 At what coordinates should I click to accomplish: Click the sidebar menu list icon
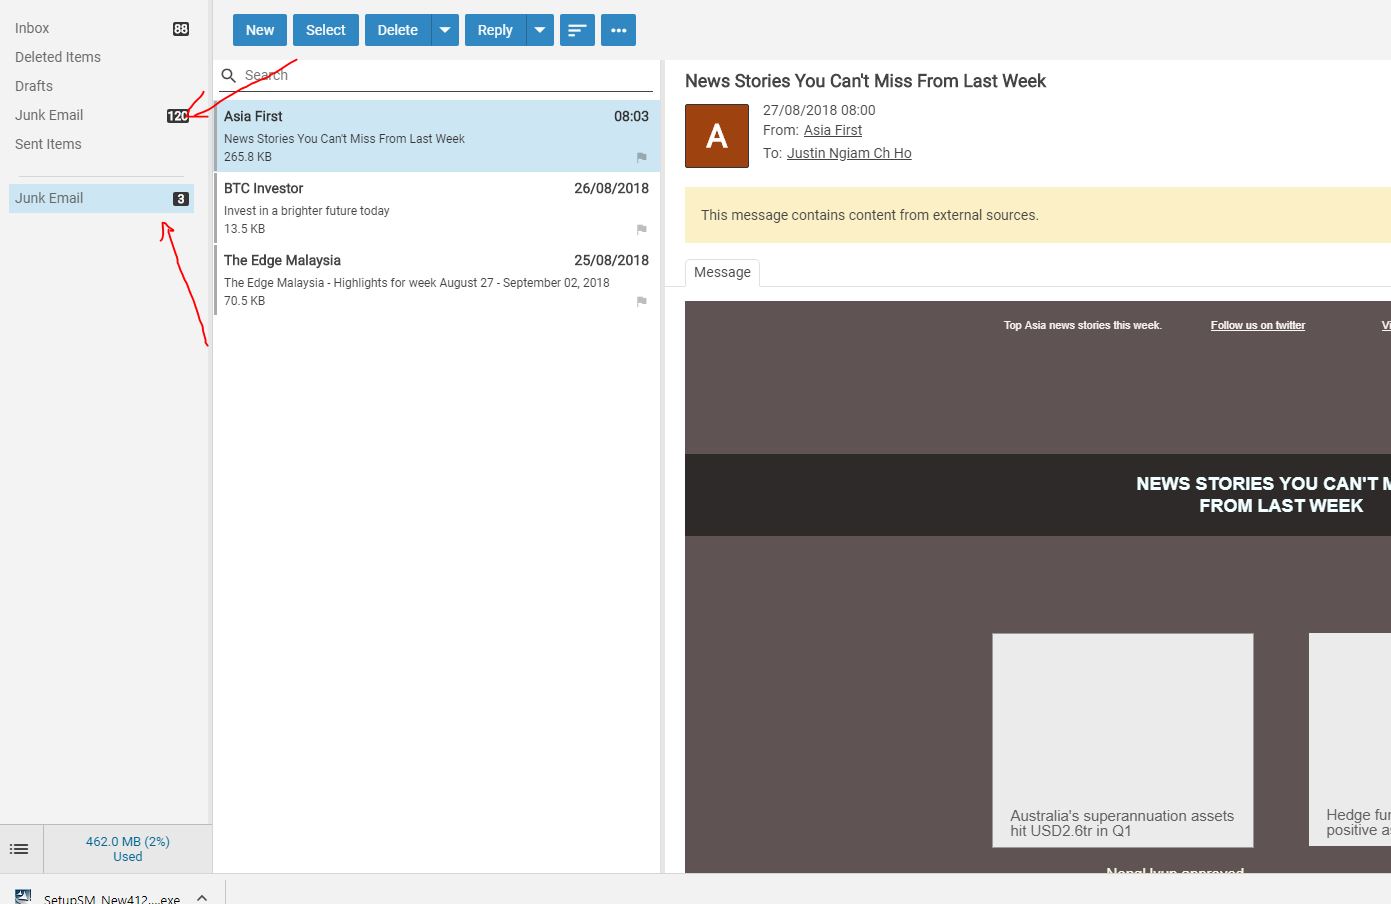pos(19,849)
